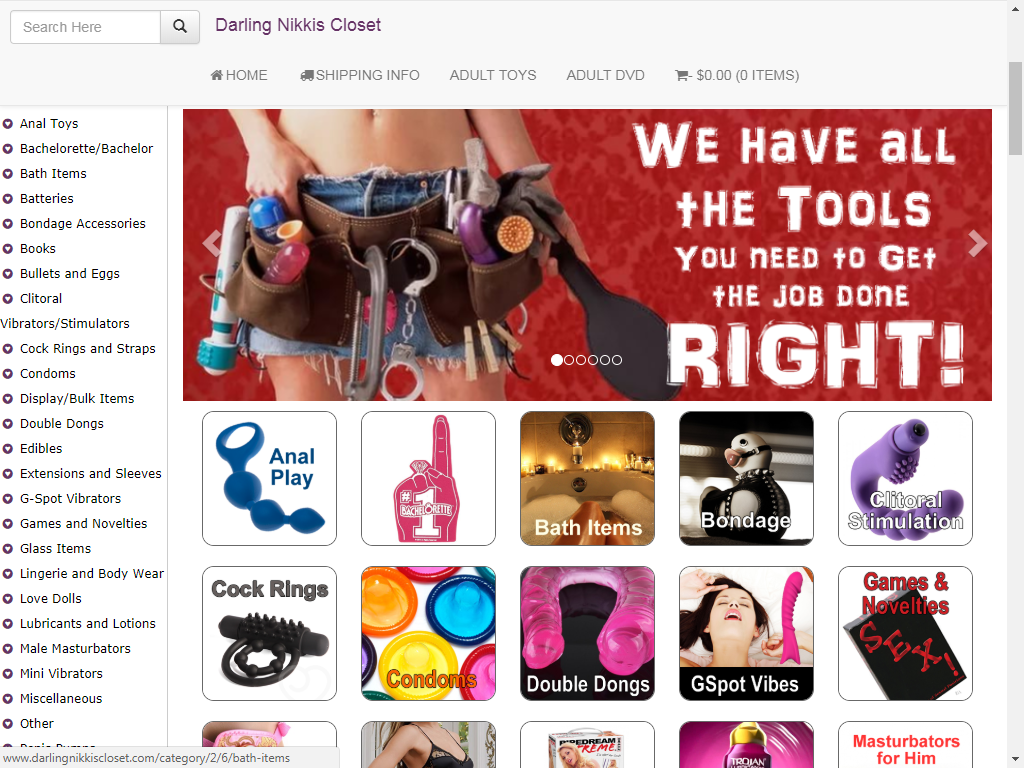Image resolution: width=1024 pixels, height=768 pixels.
Task: Open the Edibles sidebar category
Action: coord(41,449)
